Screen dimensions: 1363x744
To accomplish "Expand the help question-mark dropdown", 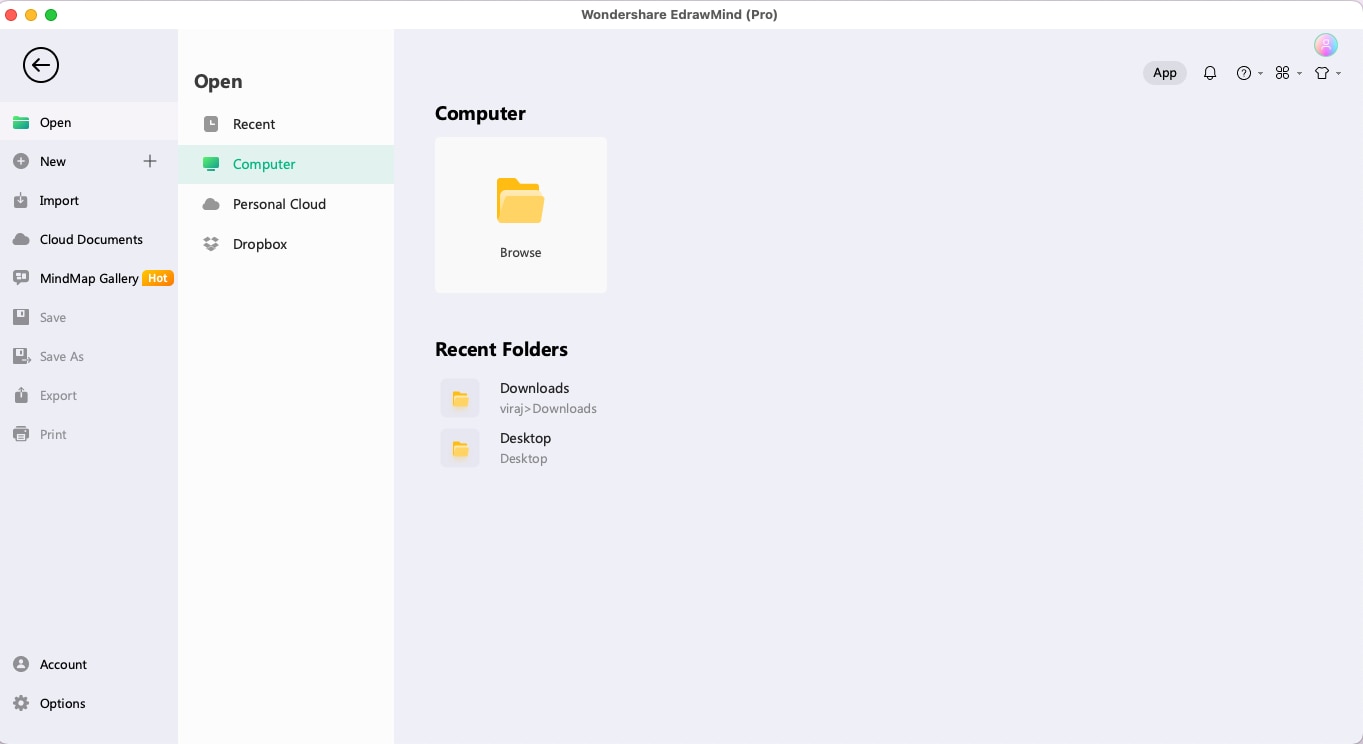I will pos(1249,73).
